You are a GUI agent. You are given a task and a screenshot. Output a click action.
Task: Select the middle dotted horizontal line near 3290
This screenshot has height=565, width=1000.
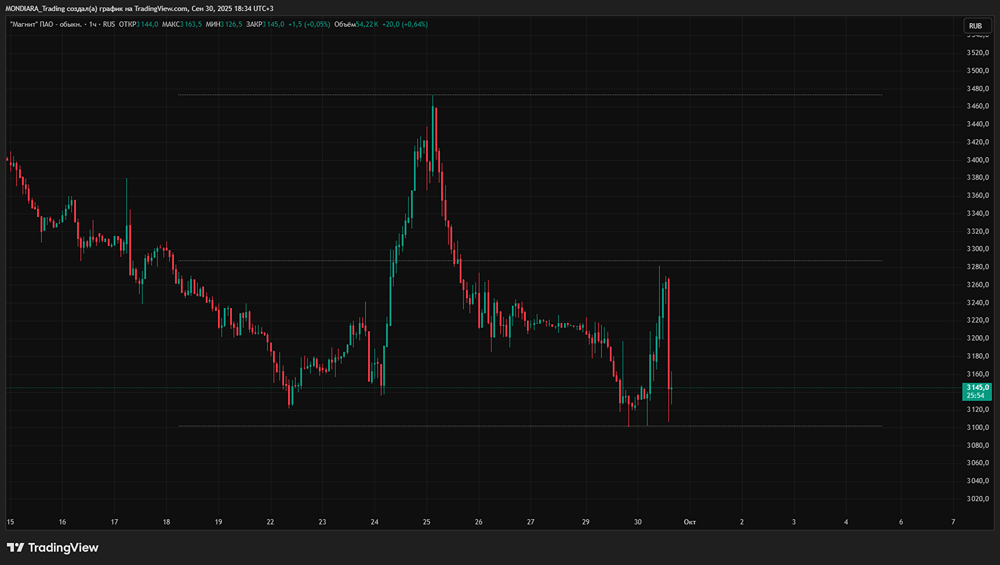(530, 261)
